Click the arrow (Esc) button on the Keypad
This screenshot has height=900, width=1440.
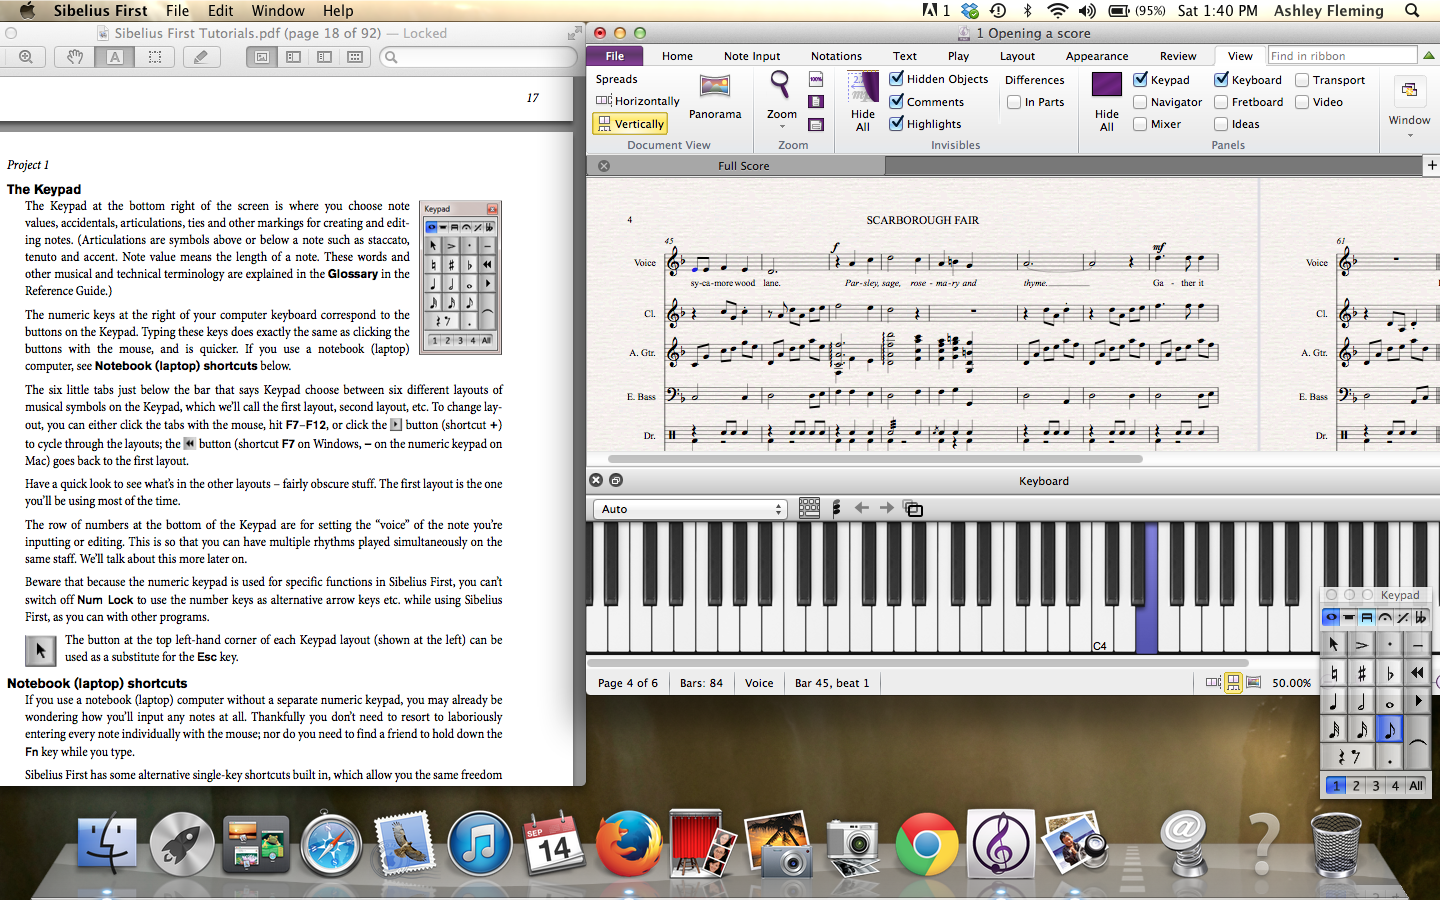(x=1334, y=646)
